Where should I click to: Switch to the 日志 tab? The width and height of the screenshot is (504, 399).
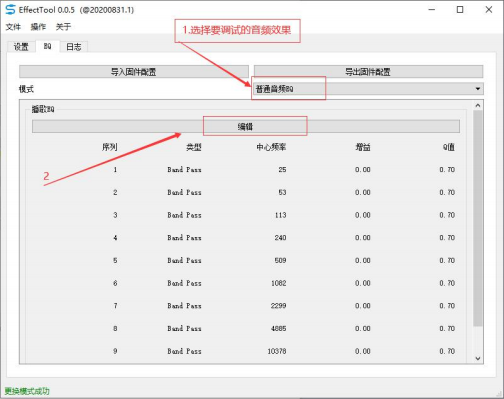[x=74, y=47]
